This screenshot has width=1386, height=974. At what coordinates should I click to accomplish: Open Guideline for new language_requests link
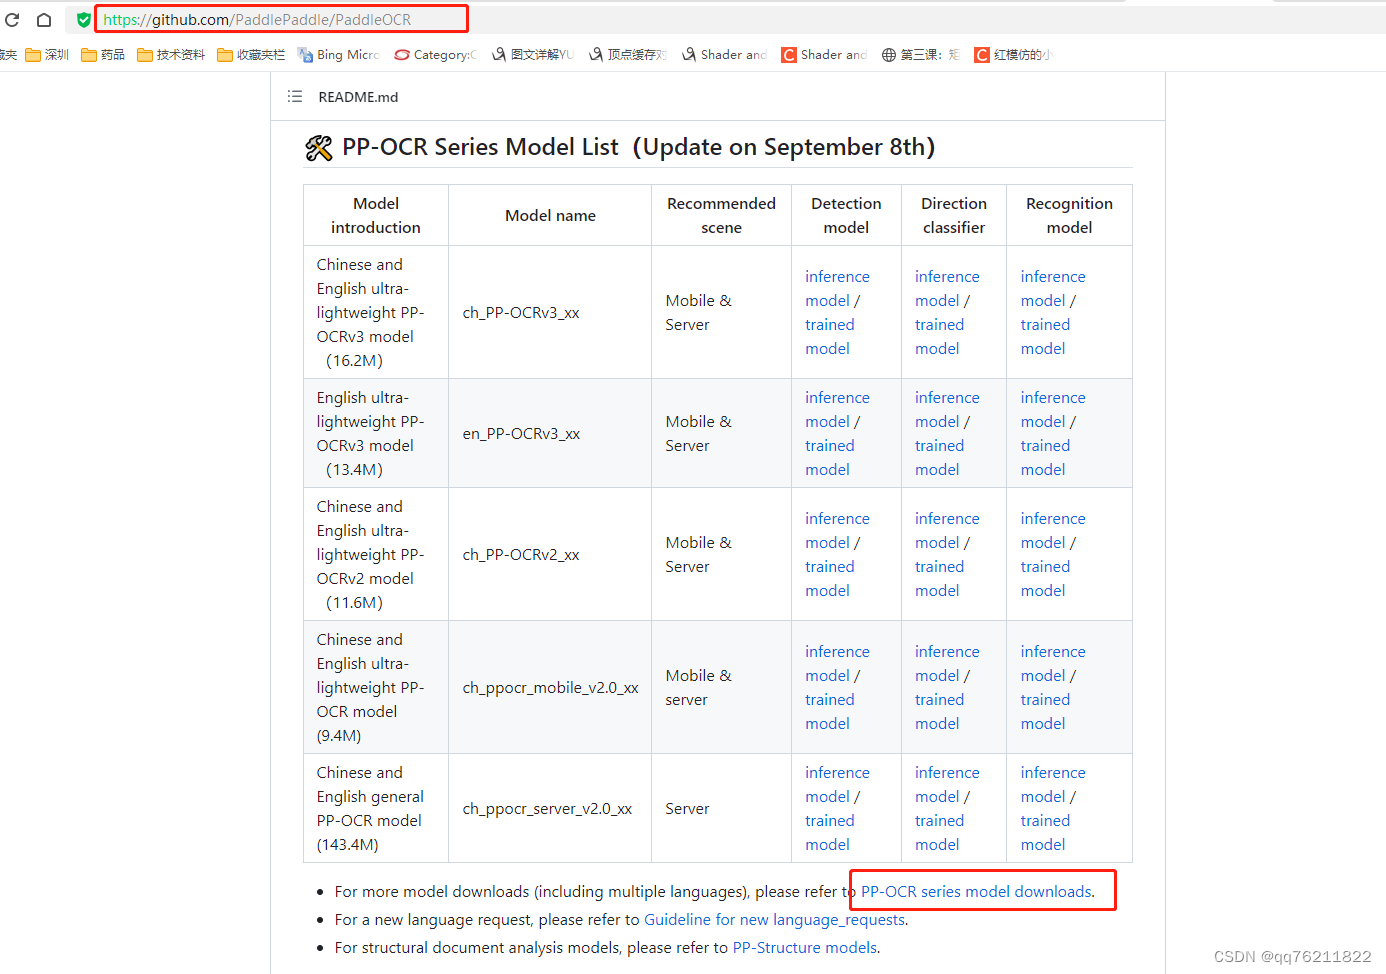click(774, 919)
